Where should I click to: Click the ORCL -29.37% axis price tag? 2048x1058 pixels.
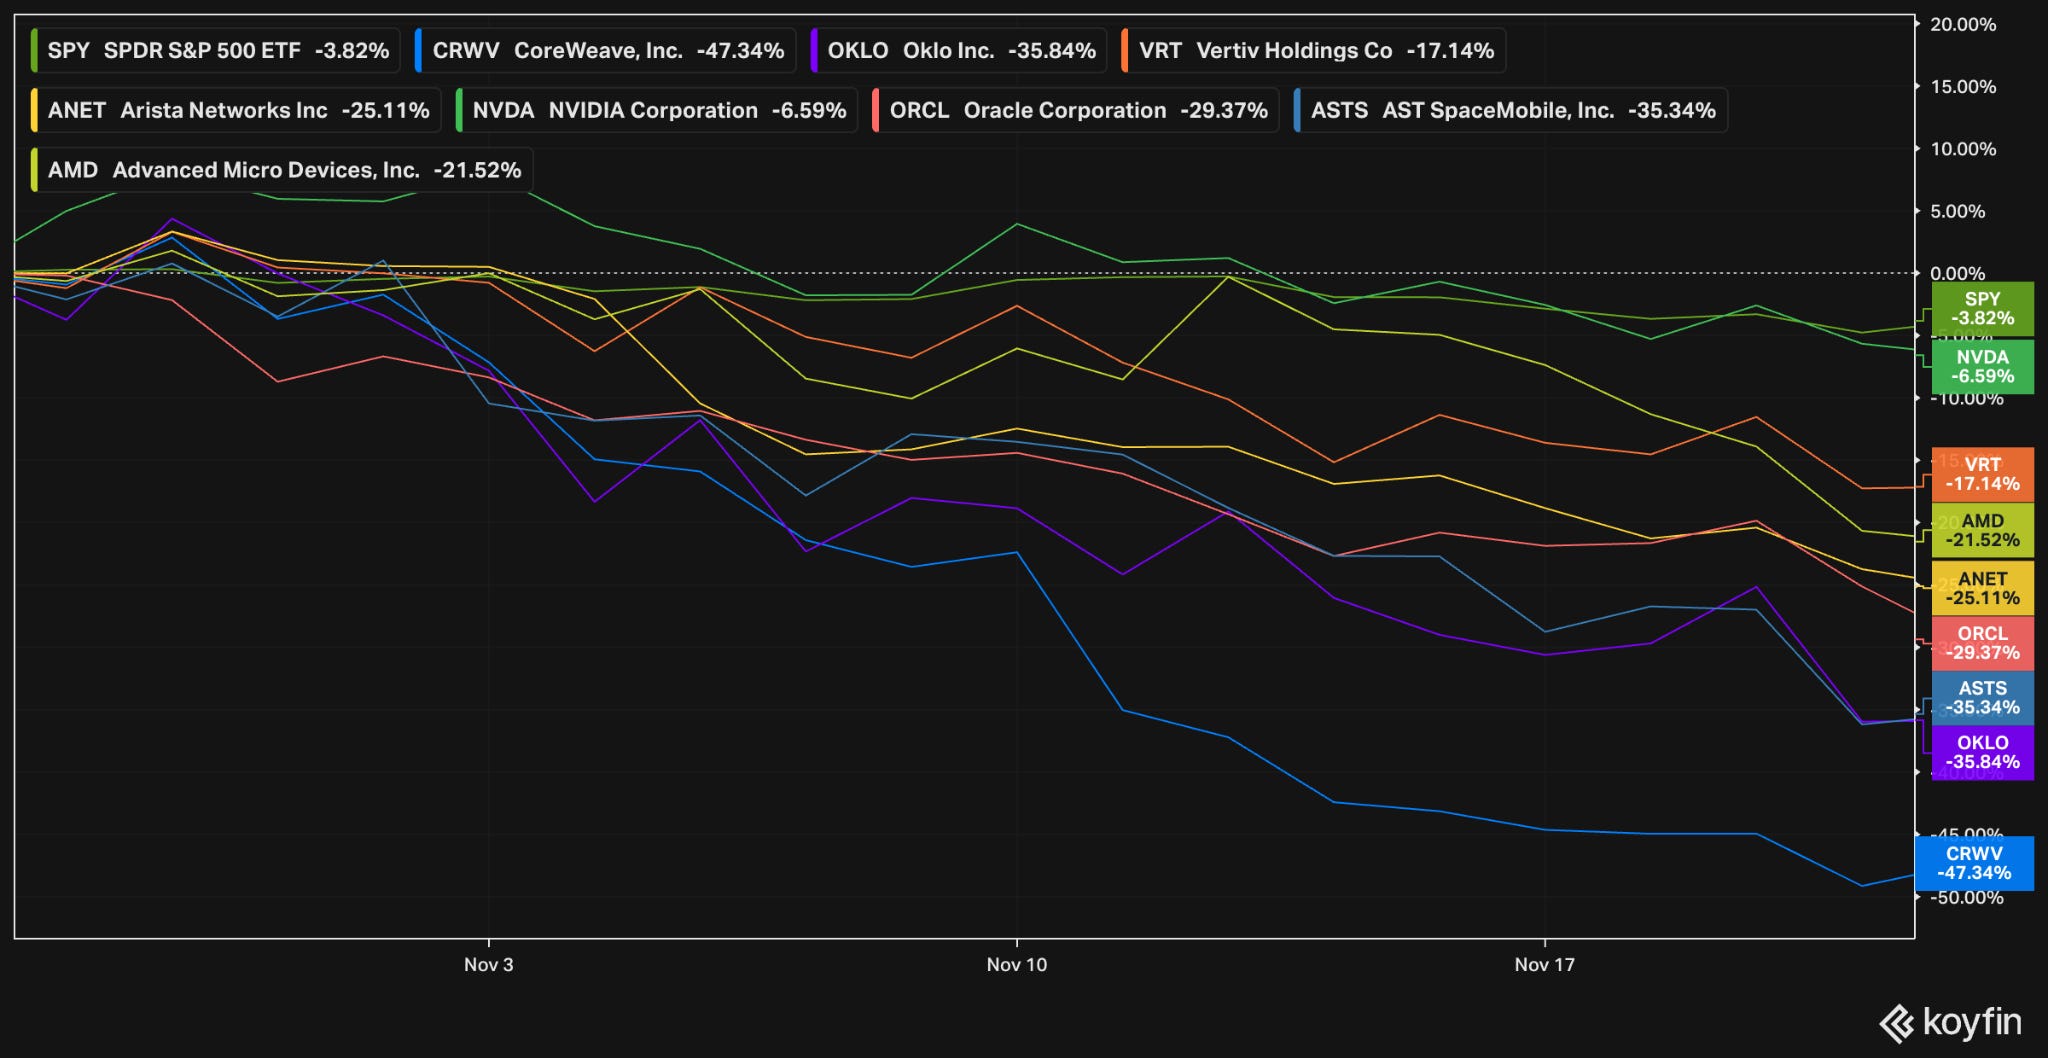coord(1982,643)
